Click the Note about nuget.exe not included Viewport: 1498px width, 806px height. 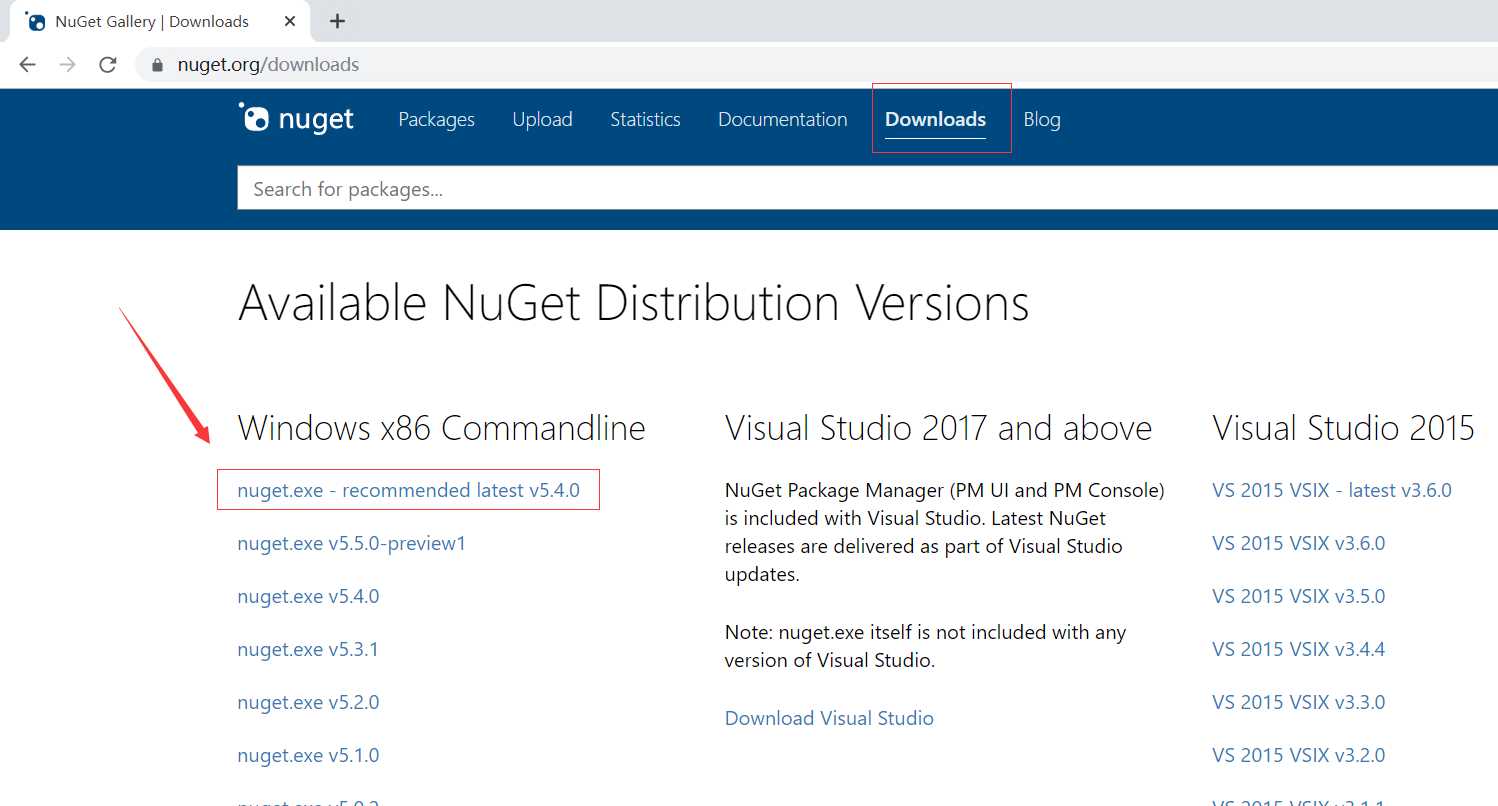tap(925, 646)
